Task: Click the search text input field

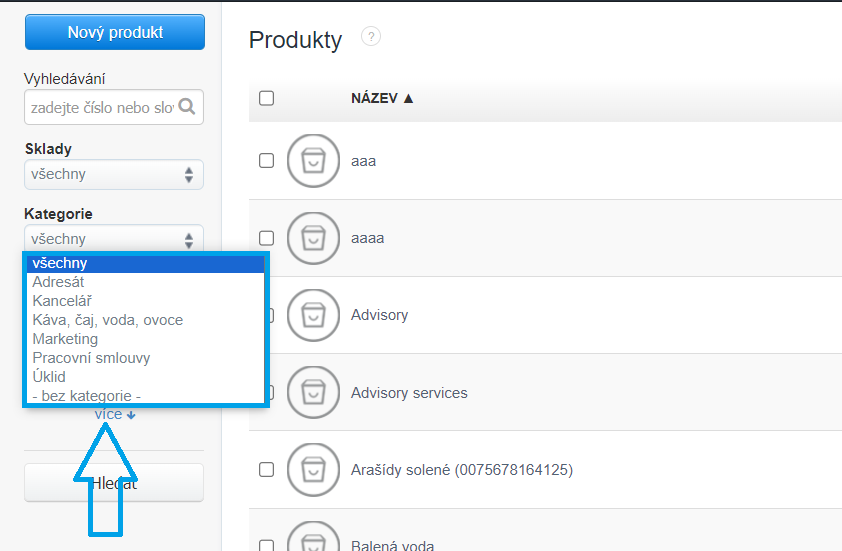Action: pos(100,107)
